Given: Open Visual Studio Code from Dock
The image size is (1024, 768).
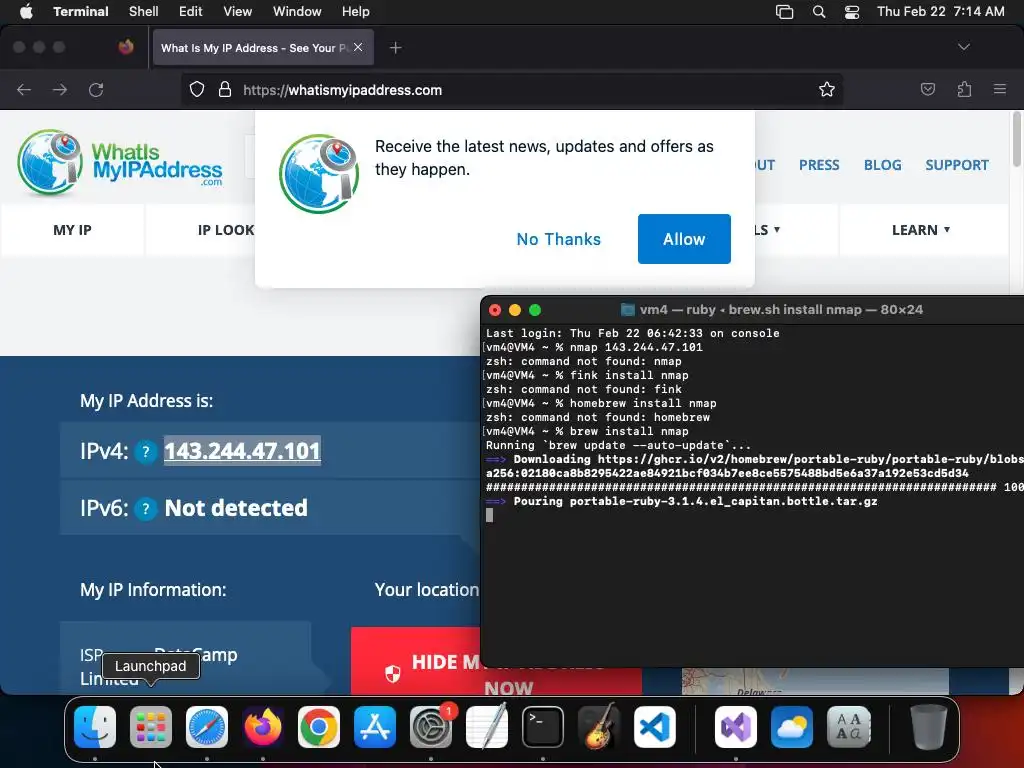Looking at the screenshot, I should [654, 727].
